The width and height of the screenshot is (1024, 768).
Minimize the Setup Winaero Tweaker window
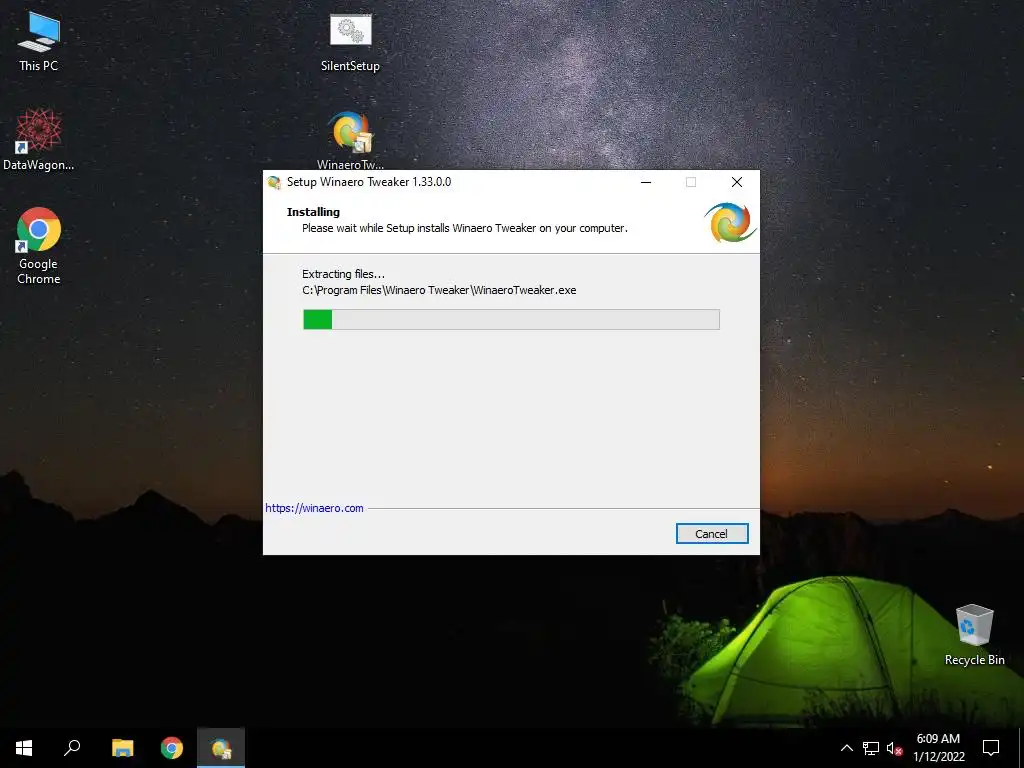click(646, 182)
